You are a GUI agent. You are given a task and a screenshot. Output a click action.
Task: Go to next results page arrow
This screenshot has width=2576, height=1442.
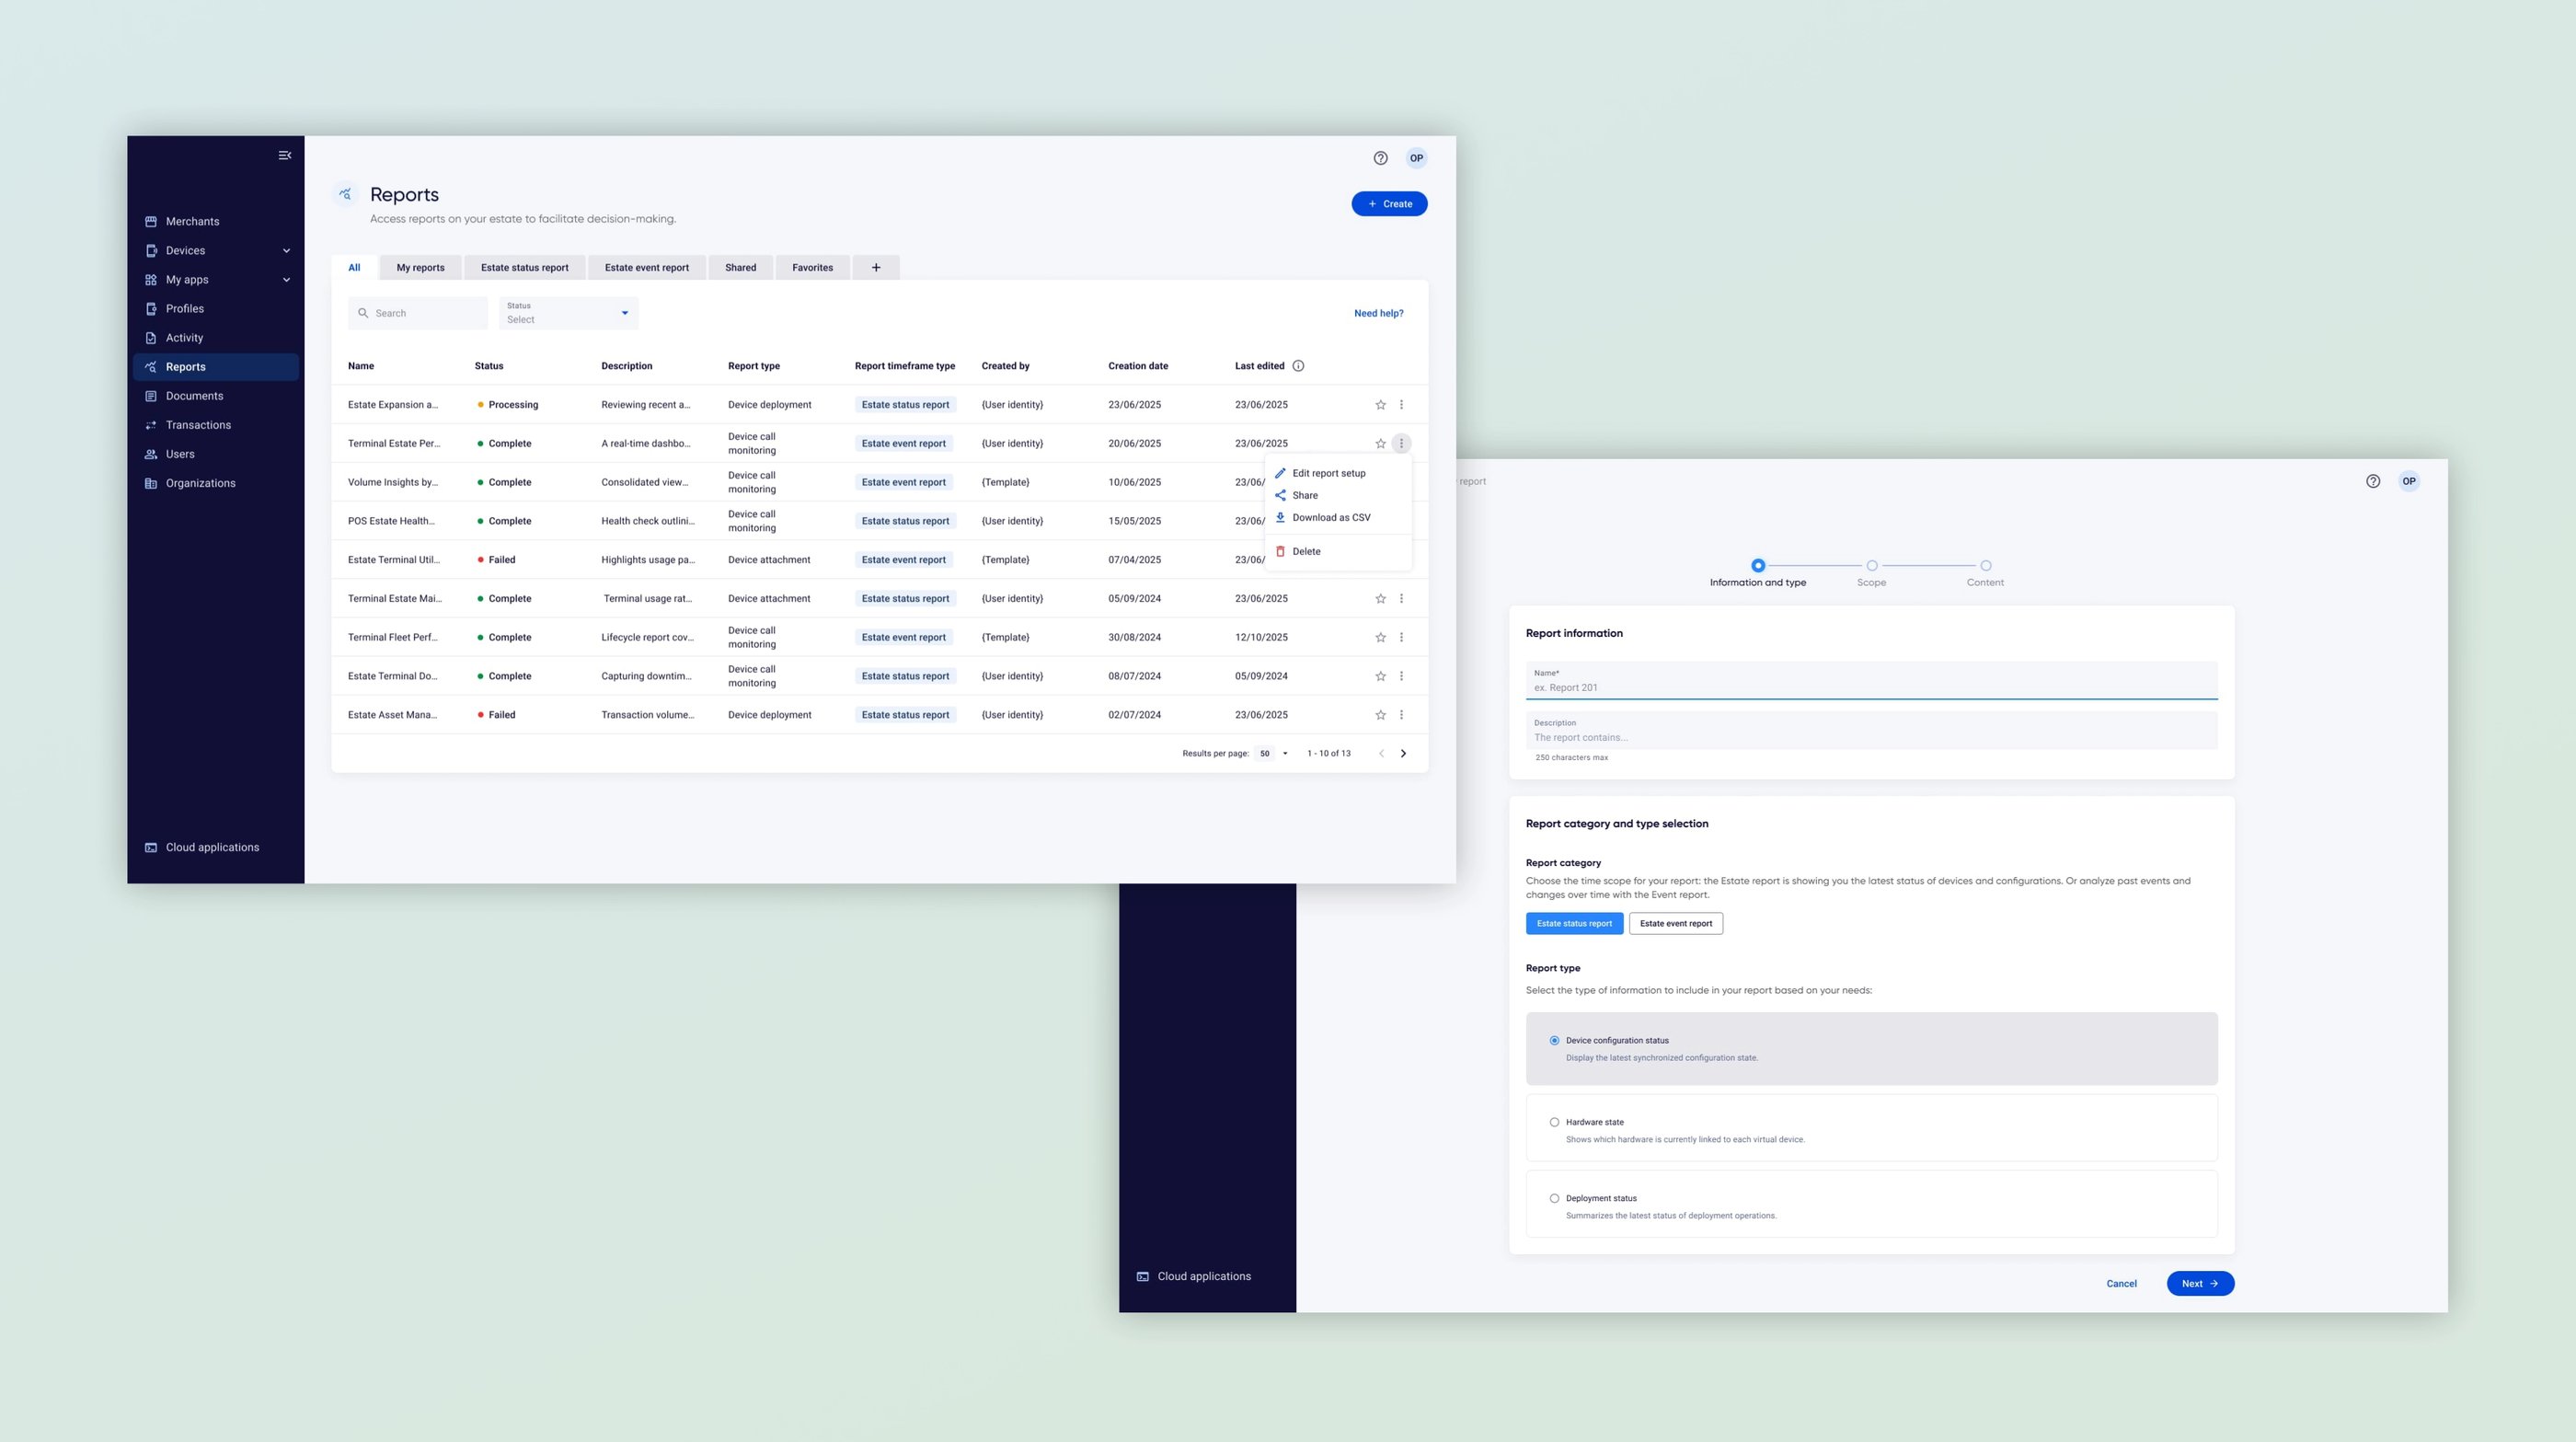[x=1403, y=753]
